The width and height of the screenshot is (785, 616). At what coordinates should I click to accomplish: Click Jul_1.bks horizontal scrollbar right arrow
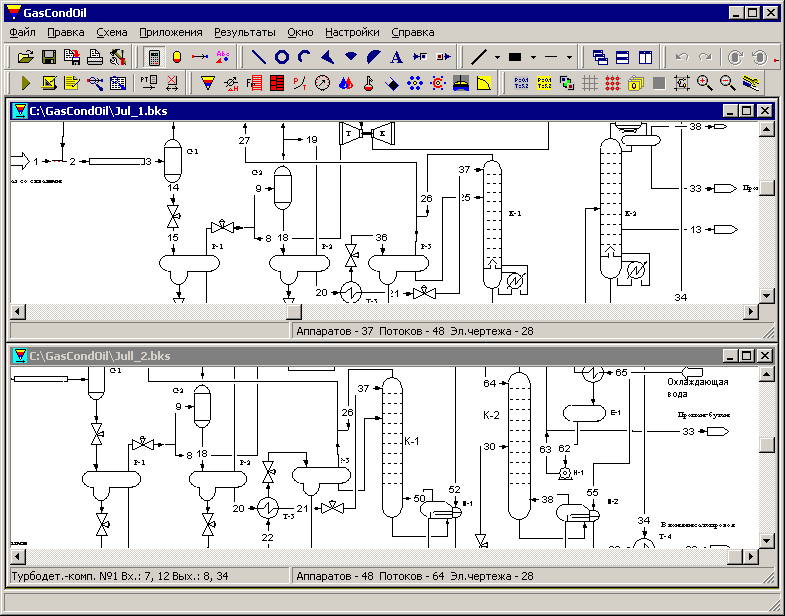(x=750, y=312)
